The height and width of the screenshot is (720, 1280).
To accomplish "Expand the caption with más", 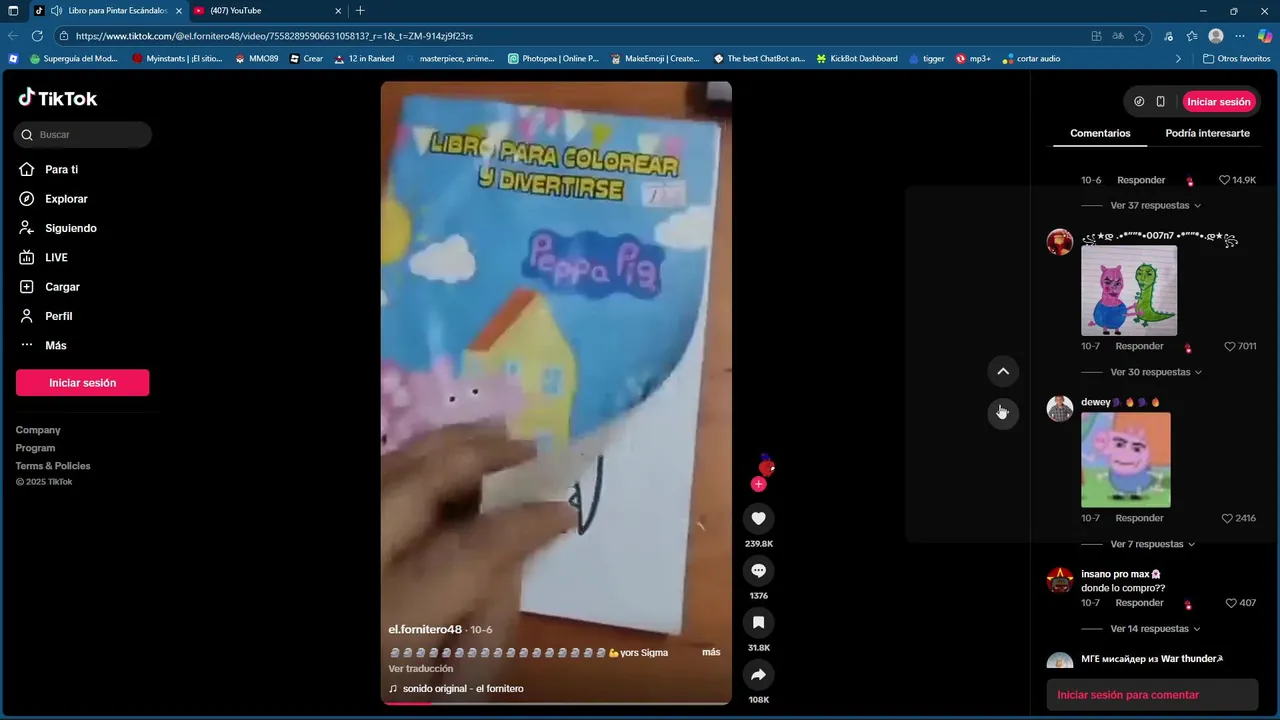I will coord(711,652).
